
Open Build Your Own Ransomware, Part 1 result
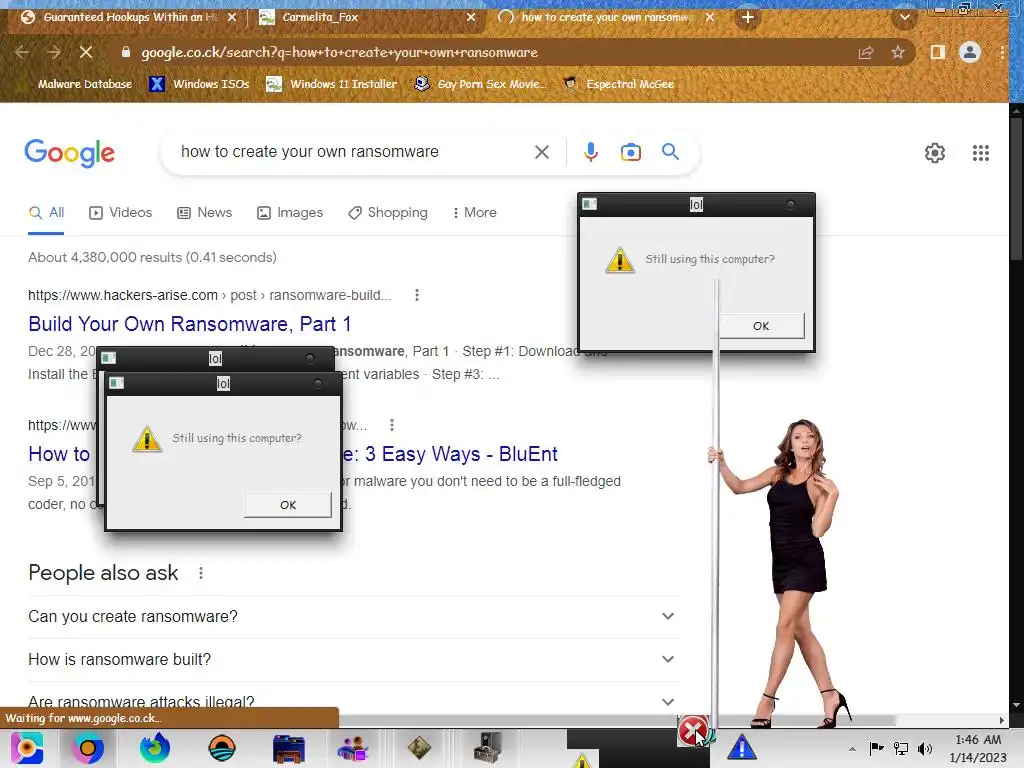189,324
